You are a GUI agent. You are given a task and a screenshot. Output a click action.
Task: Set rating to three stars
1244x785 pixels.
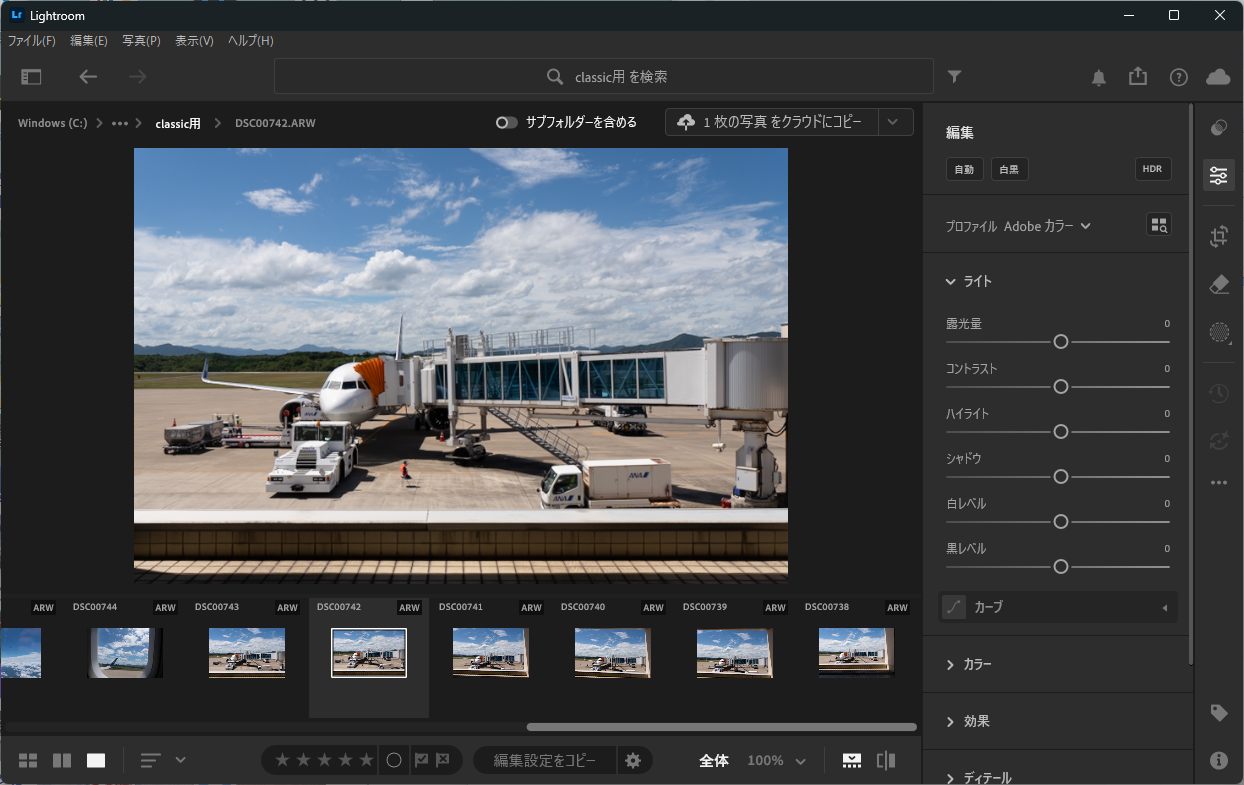(x=324, y=761)
